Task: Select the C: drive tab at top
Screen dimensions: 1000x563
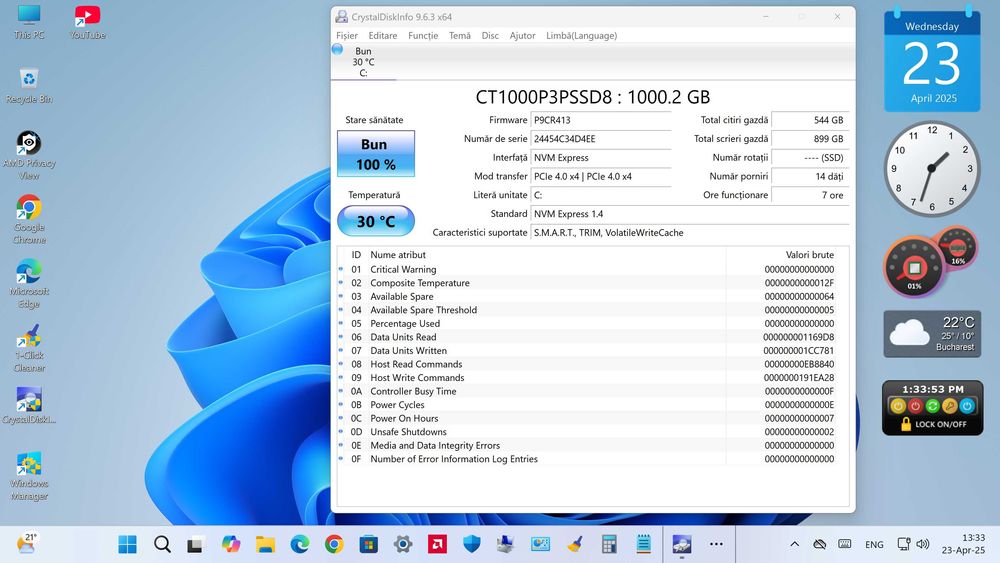Action: point(363,62)
